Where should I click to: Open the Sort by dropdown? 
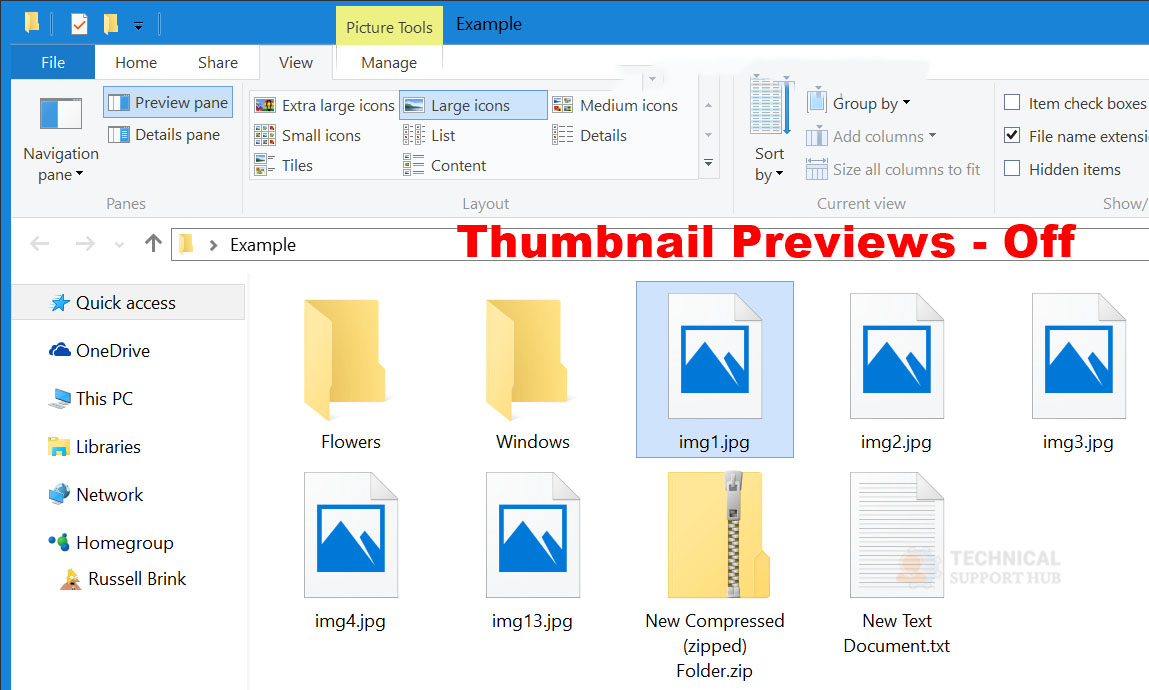(769, 130)
